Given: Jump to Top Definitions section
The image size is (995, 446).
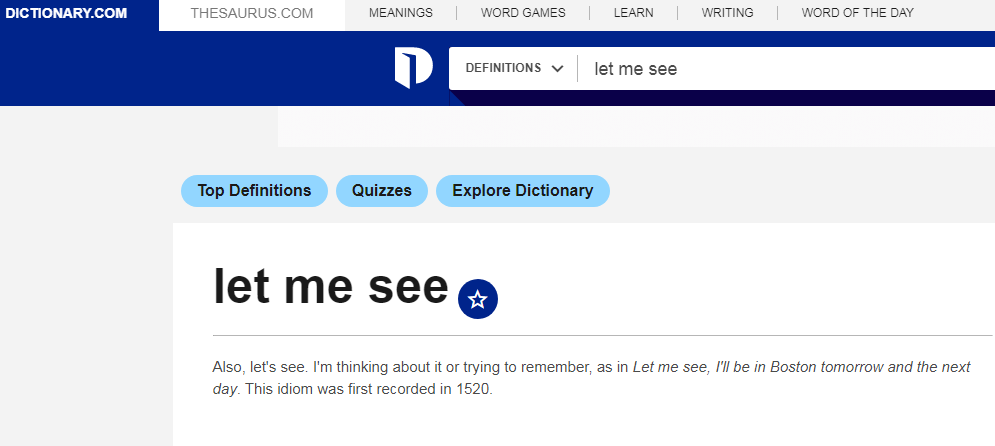Looking at the screenshot, I should tap(254, 191).
